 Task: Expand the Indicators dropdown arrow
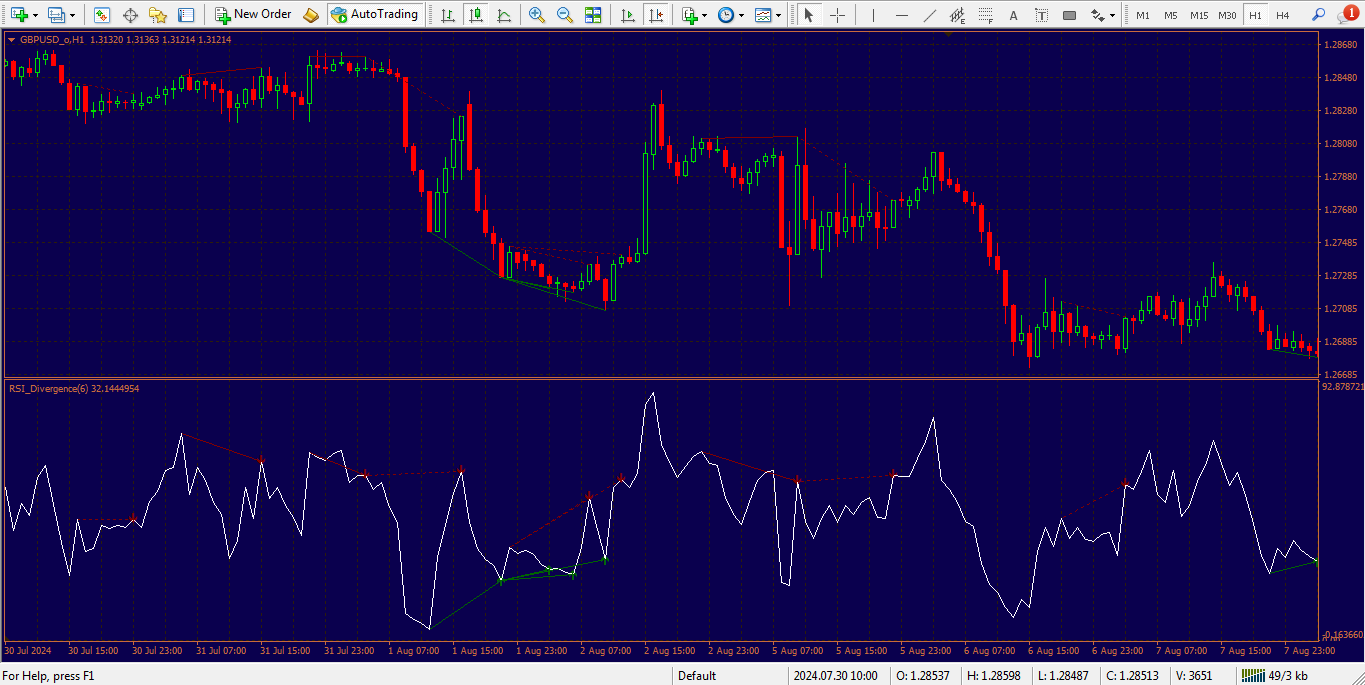705,15
